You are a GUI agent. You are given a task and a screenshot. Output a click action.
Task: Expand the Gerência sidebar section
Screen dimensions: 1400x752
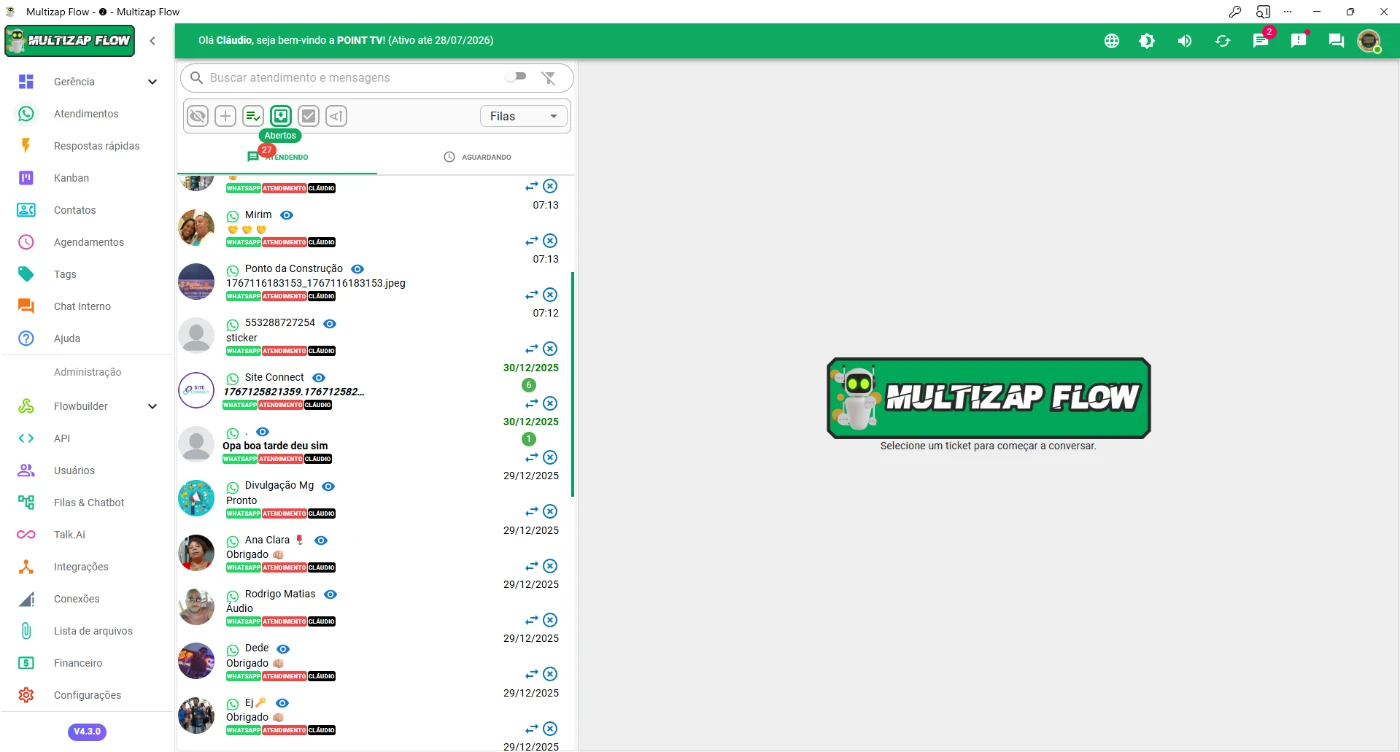152,82
